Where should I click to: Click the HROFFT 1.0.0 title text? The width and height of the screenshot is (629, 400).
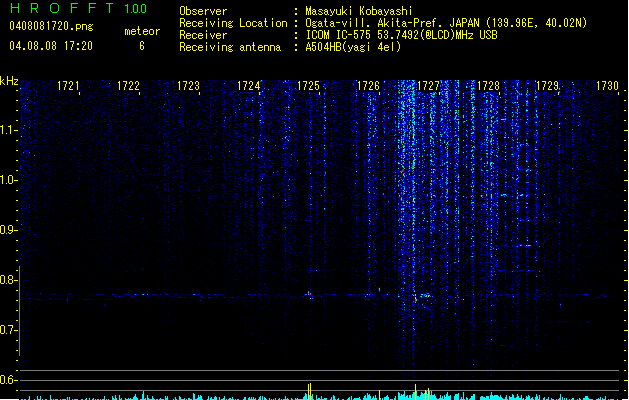point(79,8)
